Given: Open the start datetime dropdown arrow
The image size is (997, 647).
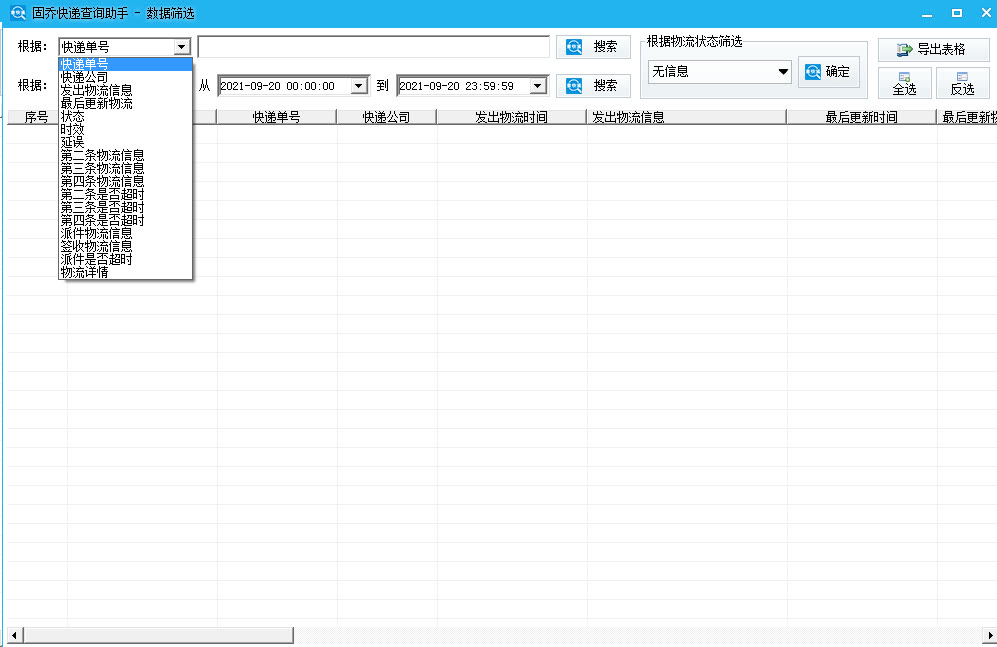Looking at the screenshot, I should coord(359,86).
